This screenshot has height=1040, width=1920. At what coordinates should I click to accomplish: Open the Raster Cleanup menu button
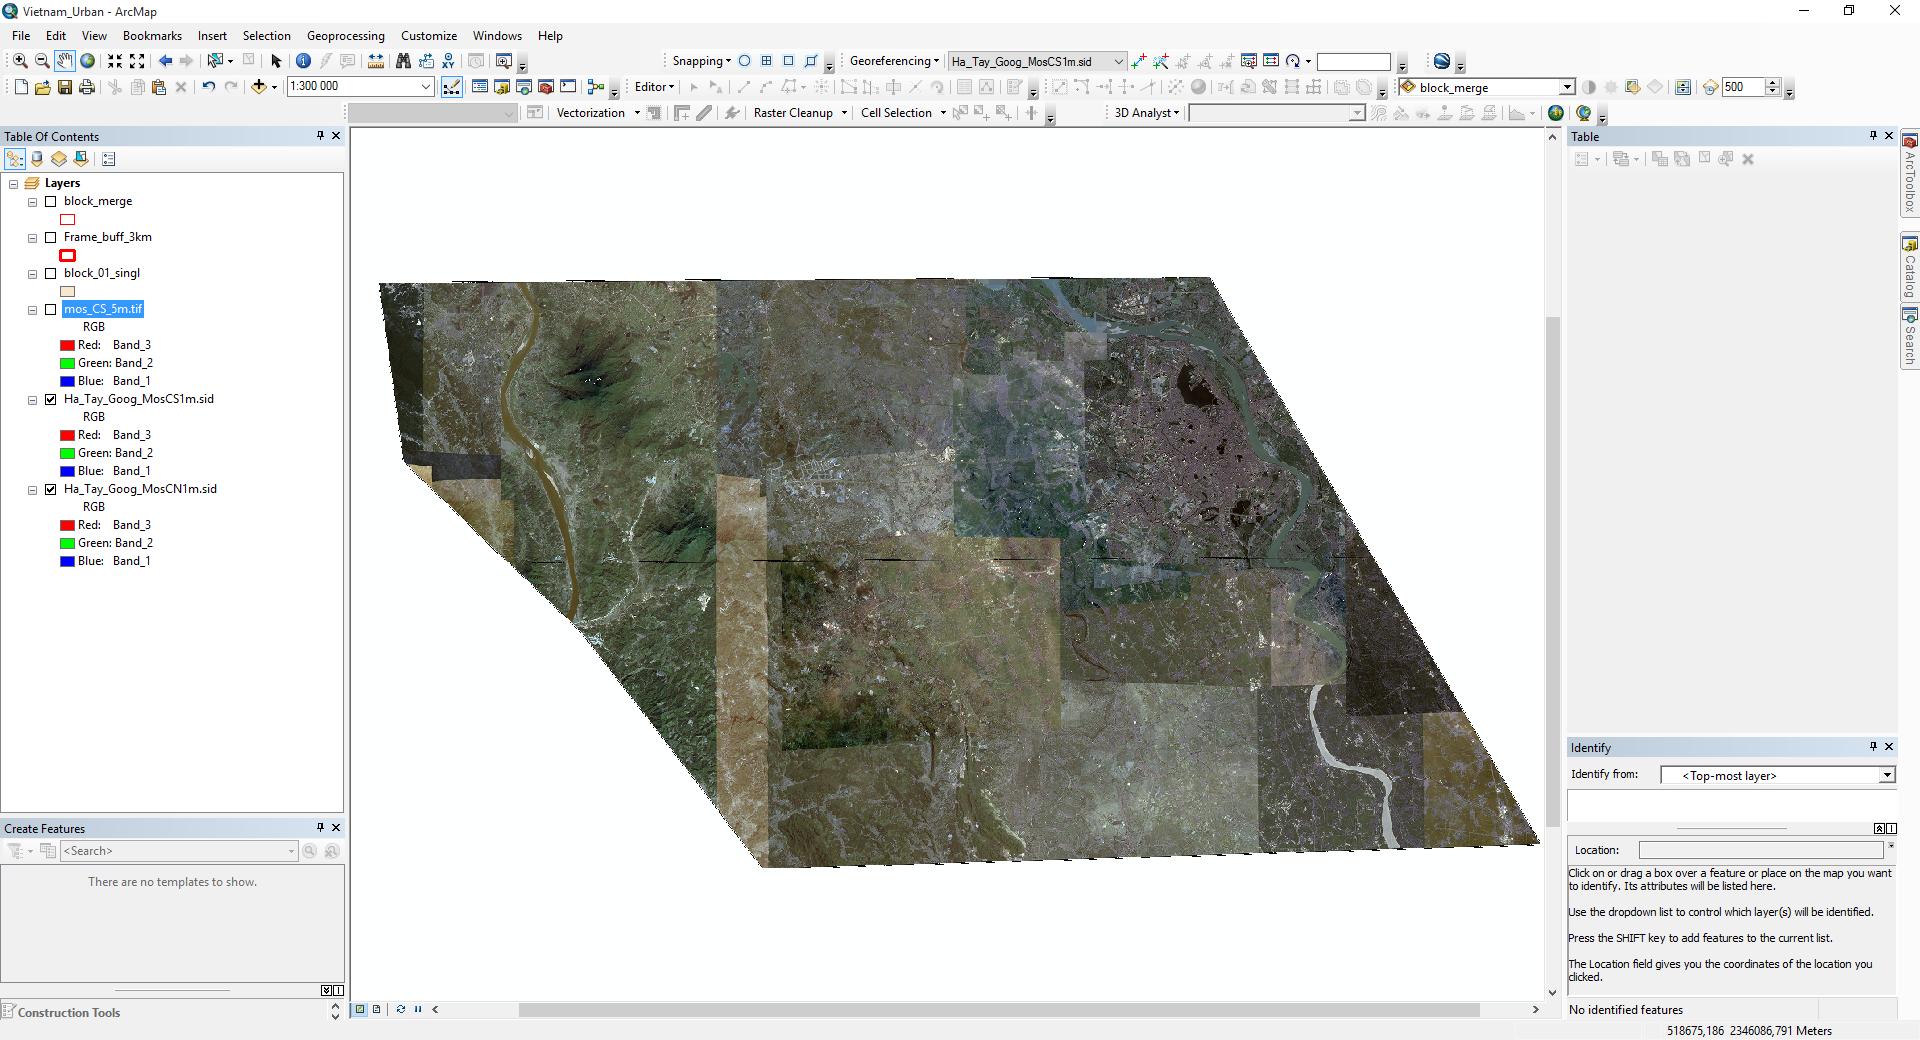(x=800, y=113)
